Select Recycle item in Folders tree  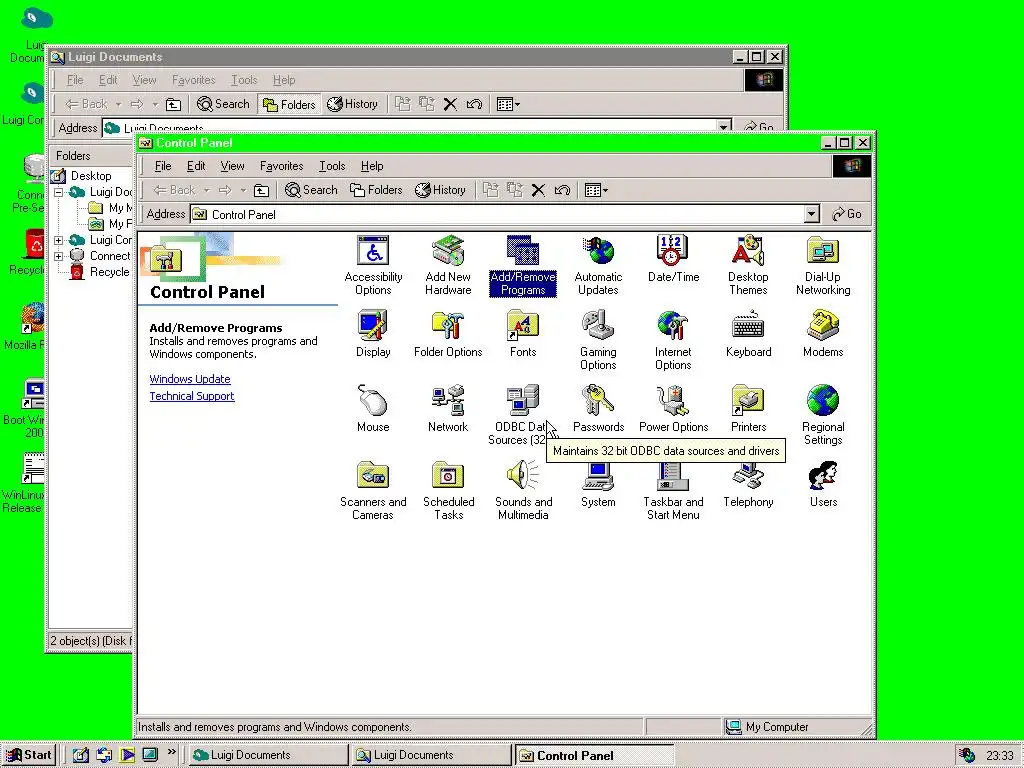pos(109,272)
